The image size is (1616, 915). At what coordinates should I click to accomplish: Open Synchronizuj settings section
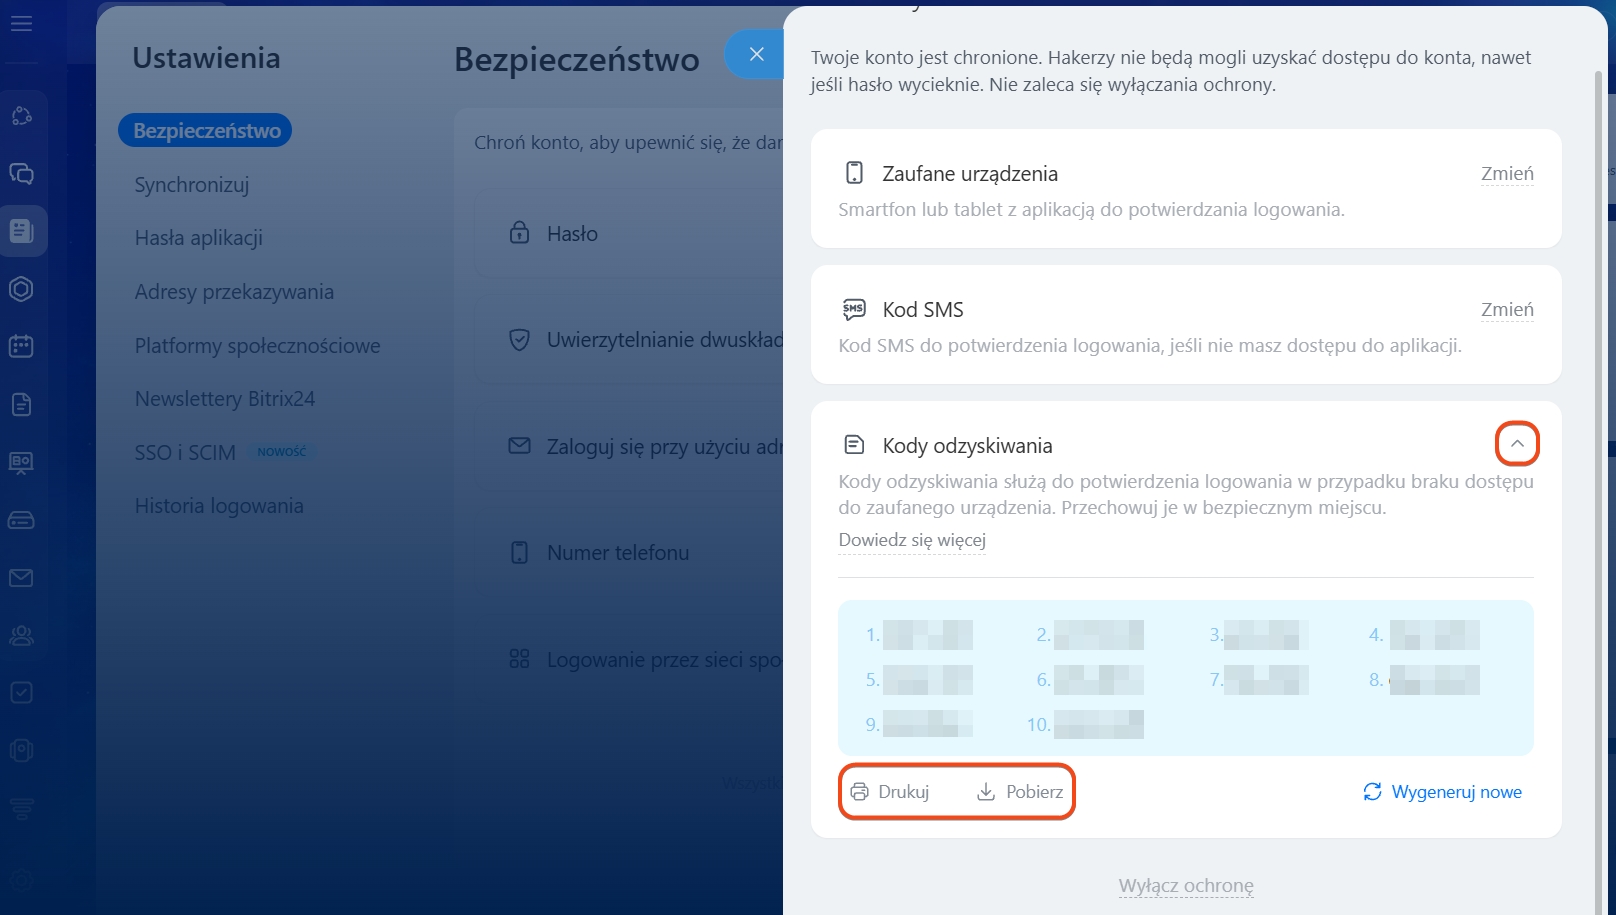[191, 185]
